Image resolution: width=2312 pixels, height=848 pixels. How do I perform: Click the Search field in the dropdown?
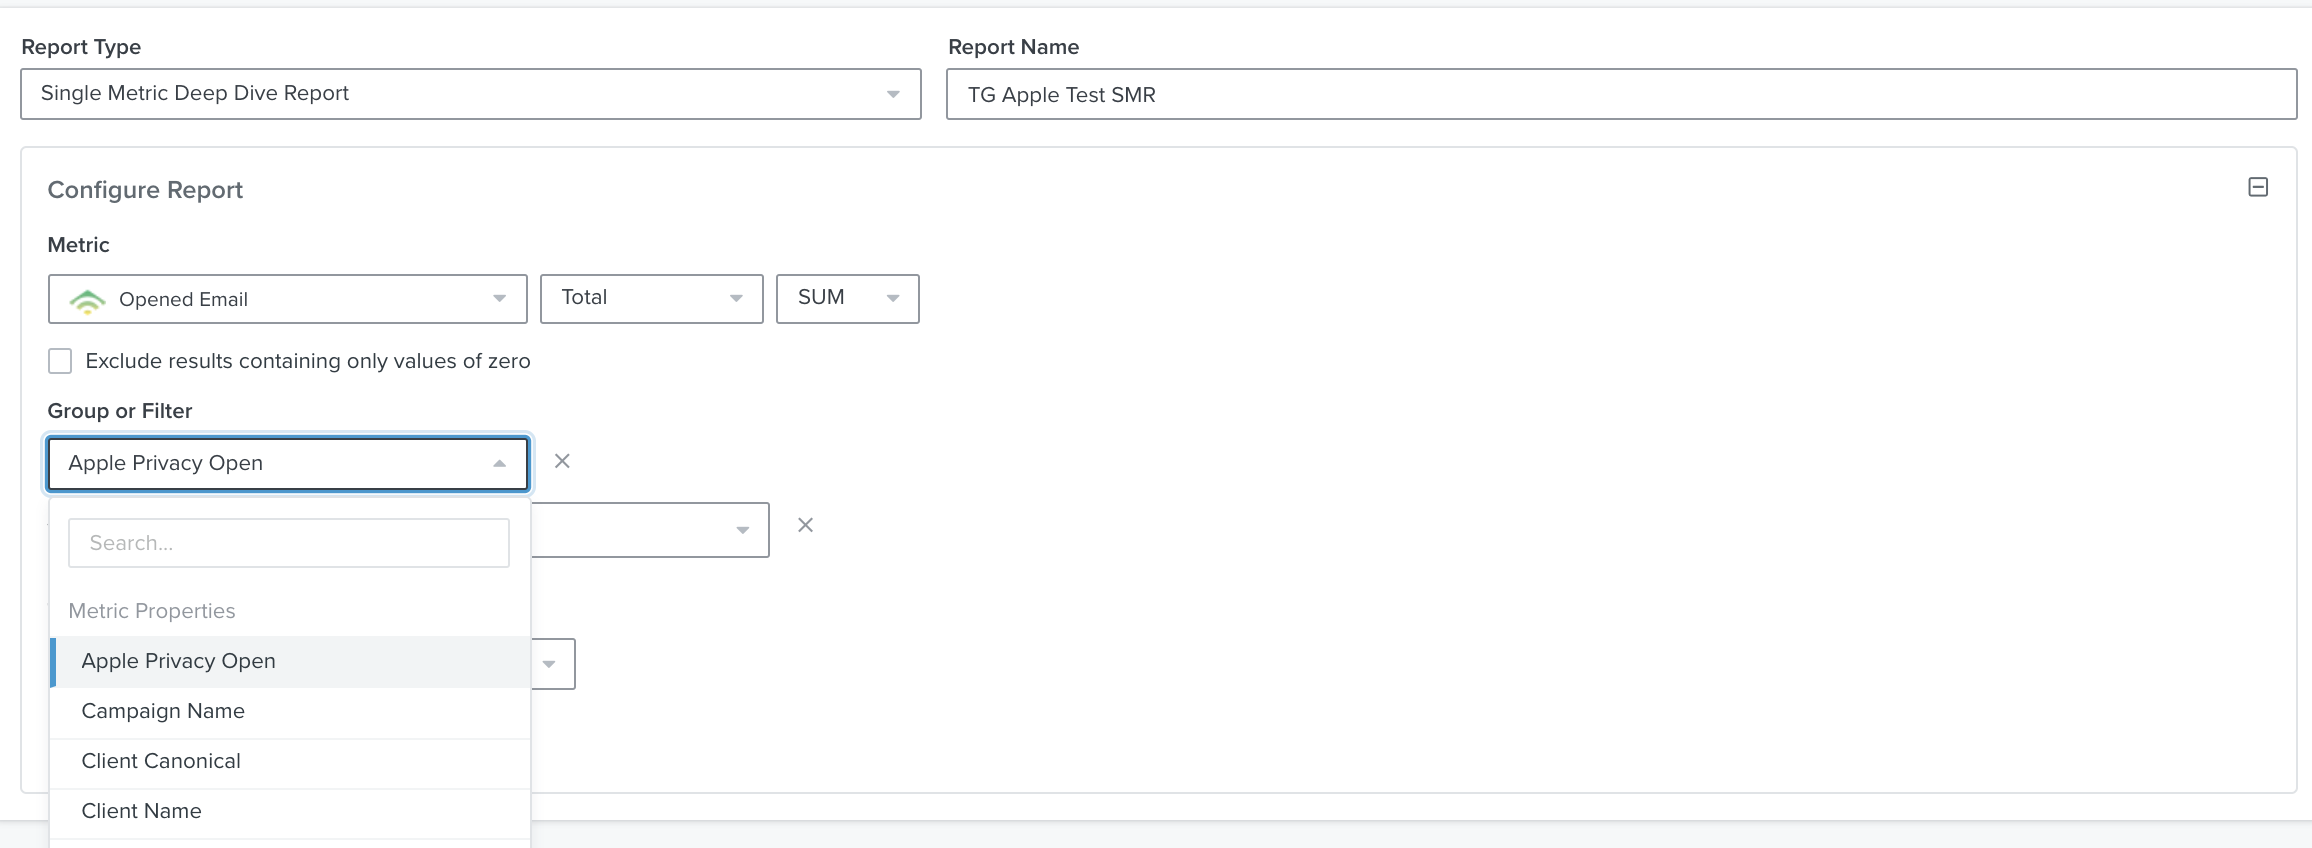click(x=288, y=543)
